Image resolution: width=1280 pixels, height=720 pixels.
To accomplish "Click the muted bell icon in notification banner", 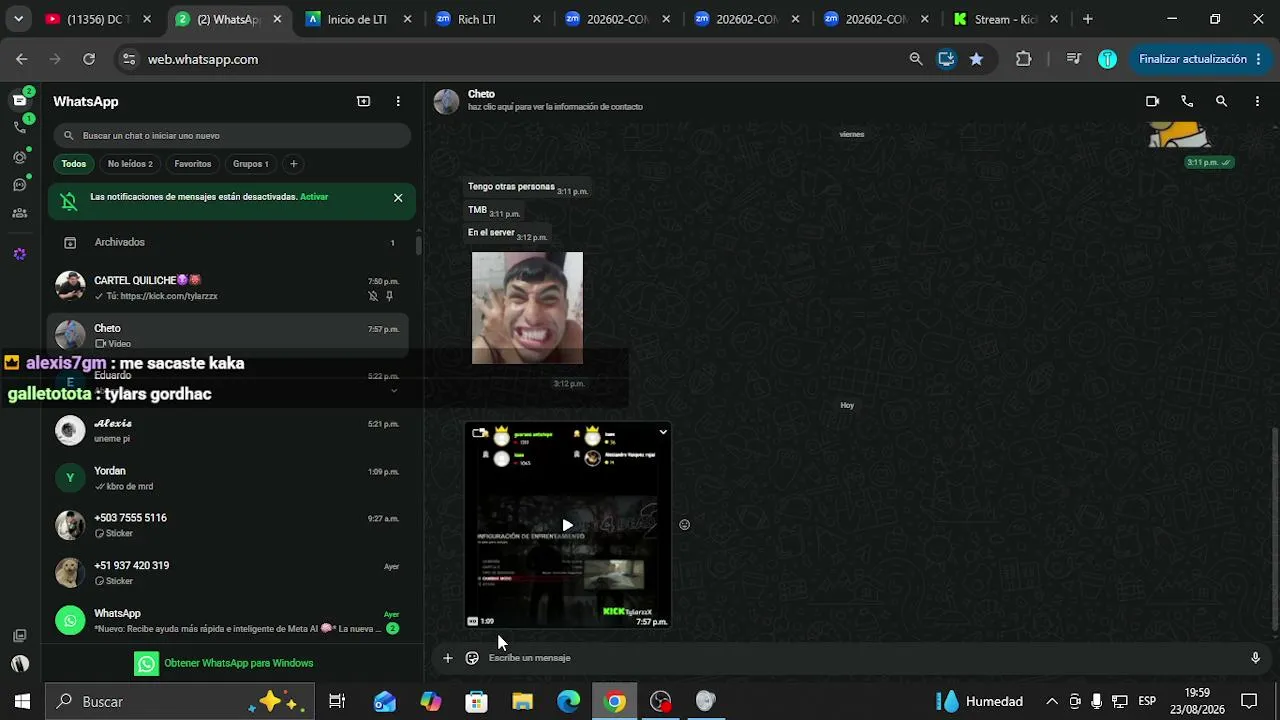I will click(x=69, y=201).
